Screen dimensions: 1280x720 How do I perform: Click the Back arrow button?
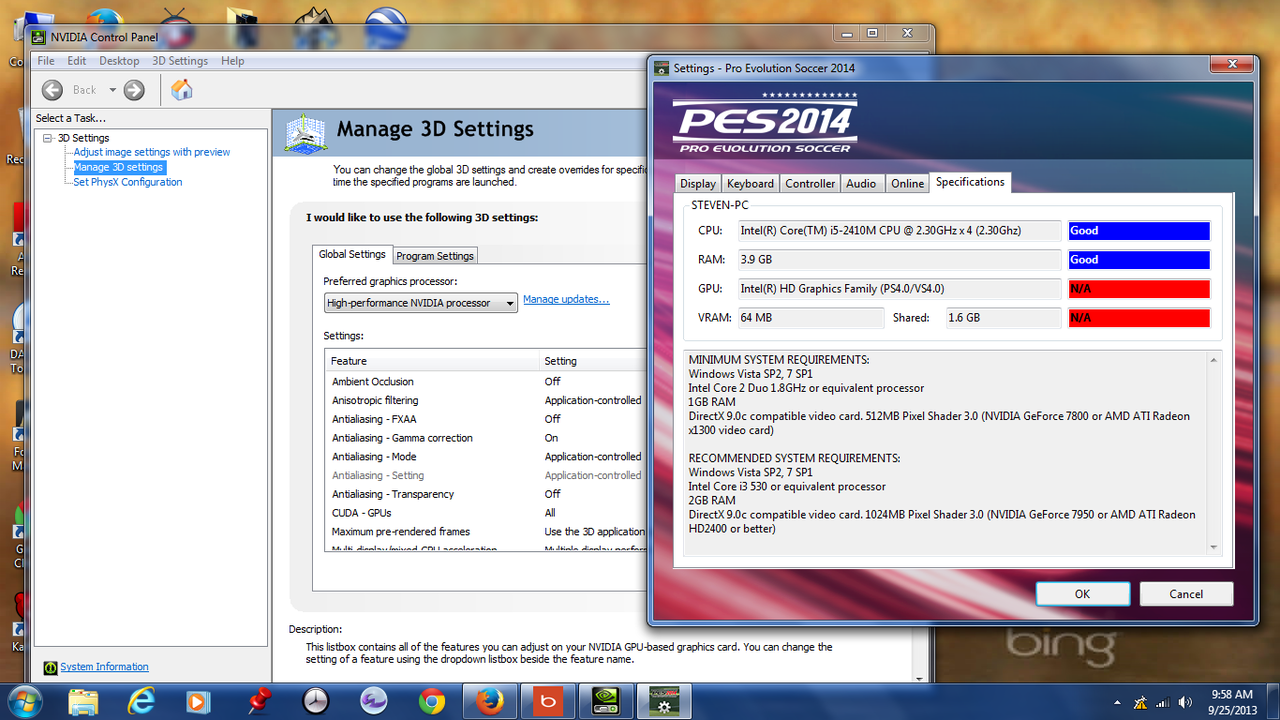[53, 90]
